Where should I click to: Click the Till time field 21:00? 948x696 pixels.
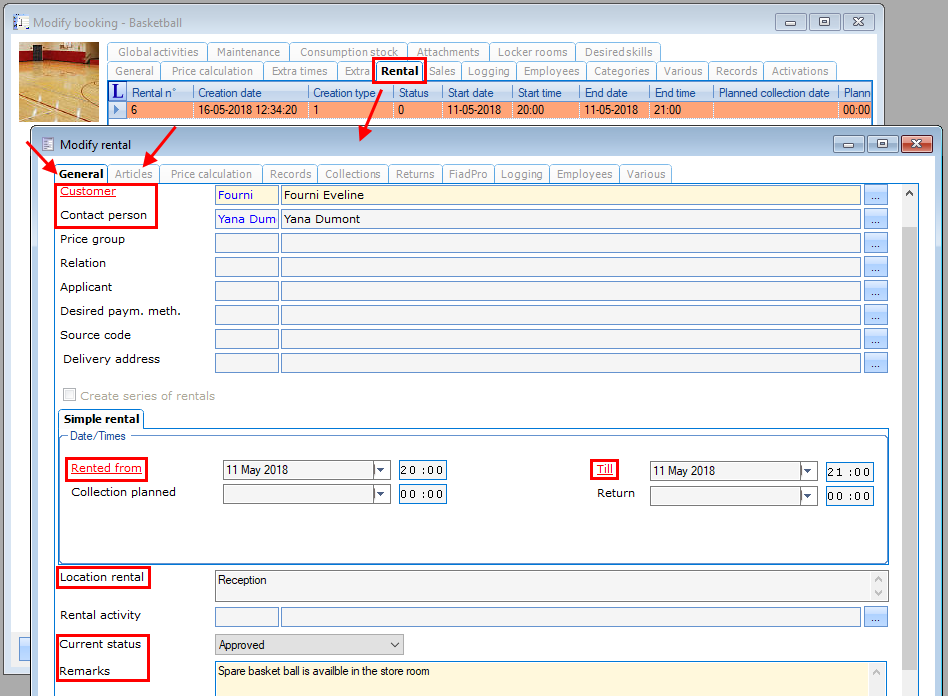tap(849, 472)
